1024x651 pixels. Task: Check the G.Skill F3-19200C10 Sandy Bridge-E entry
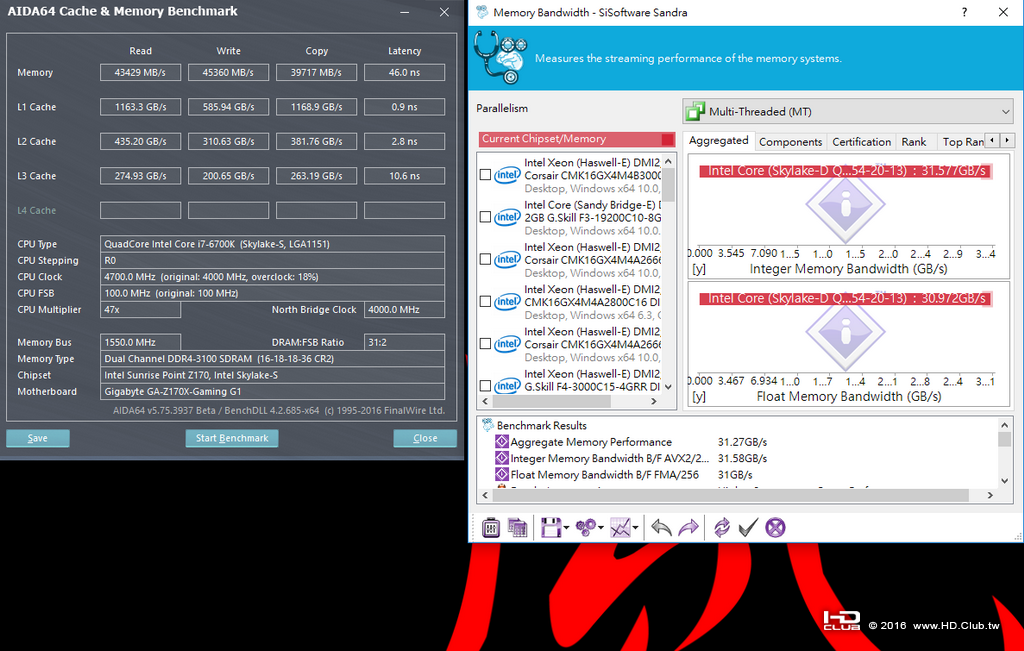pyautogui.click(x=485, y=217)
